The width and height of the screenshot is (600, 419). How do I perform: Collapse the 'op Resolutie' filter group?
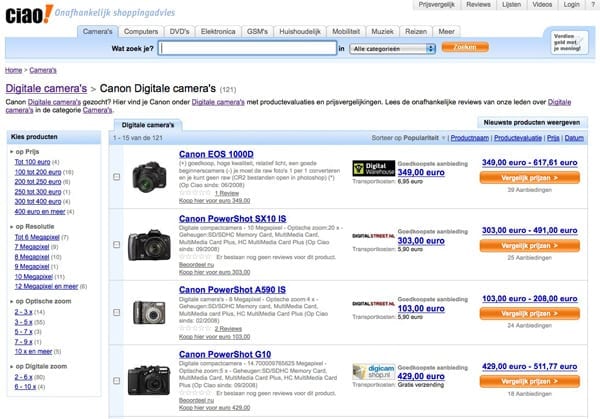12,227
